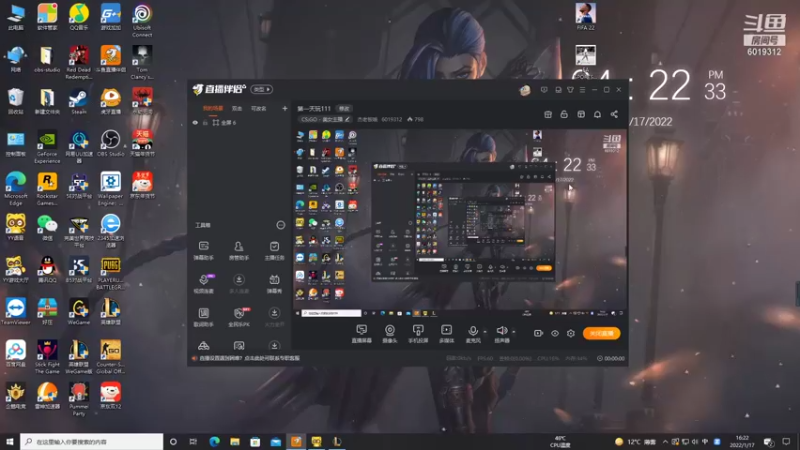Open the 手机投屏 phone casting tool

(x=418, y=333)
